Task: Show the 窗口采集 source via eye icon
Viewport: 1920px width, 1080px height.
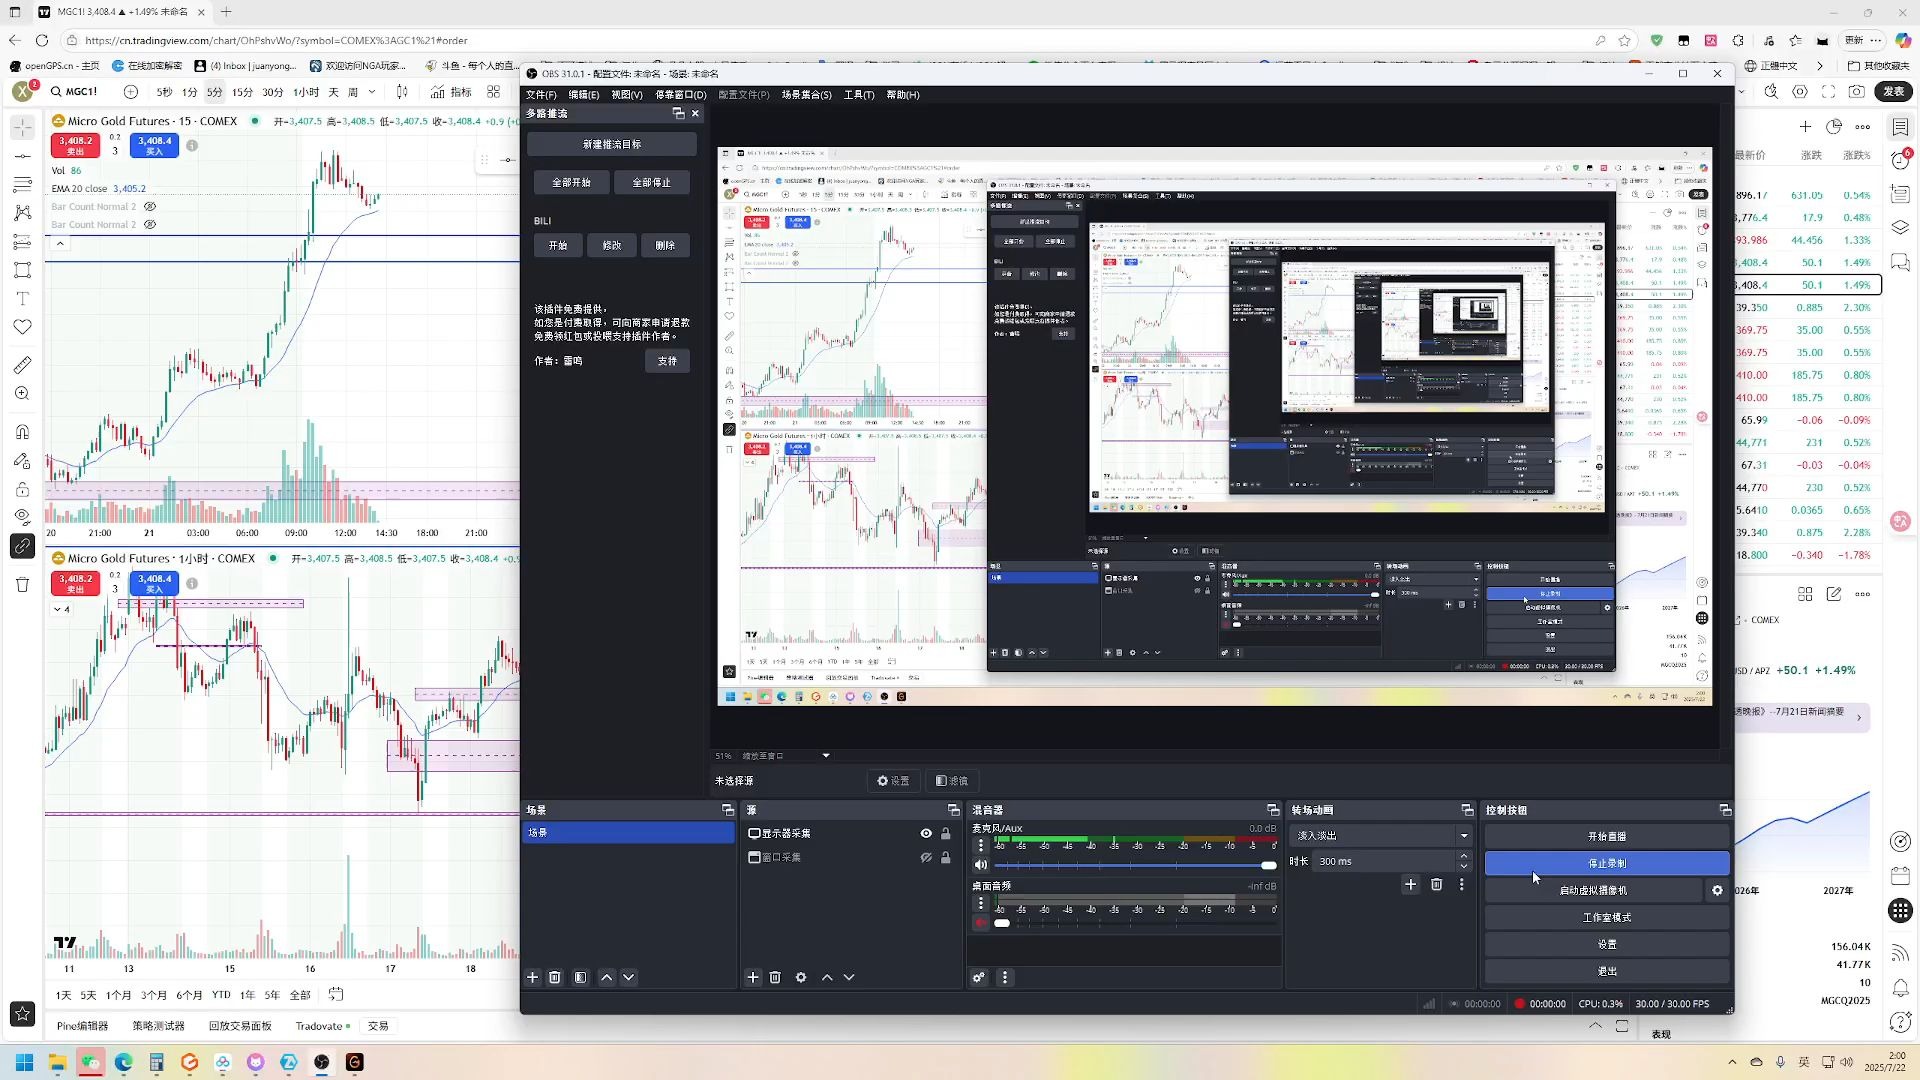Action: tap(926, 857)
